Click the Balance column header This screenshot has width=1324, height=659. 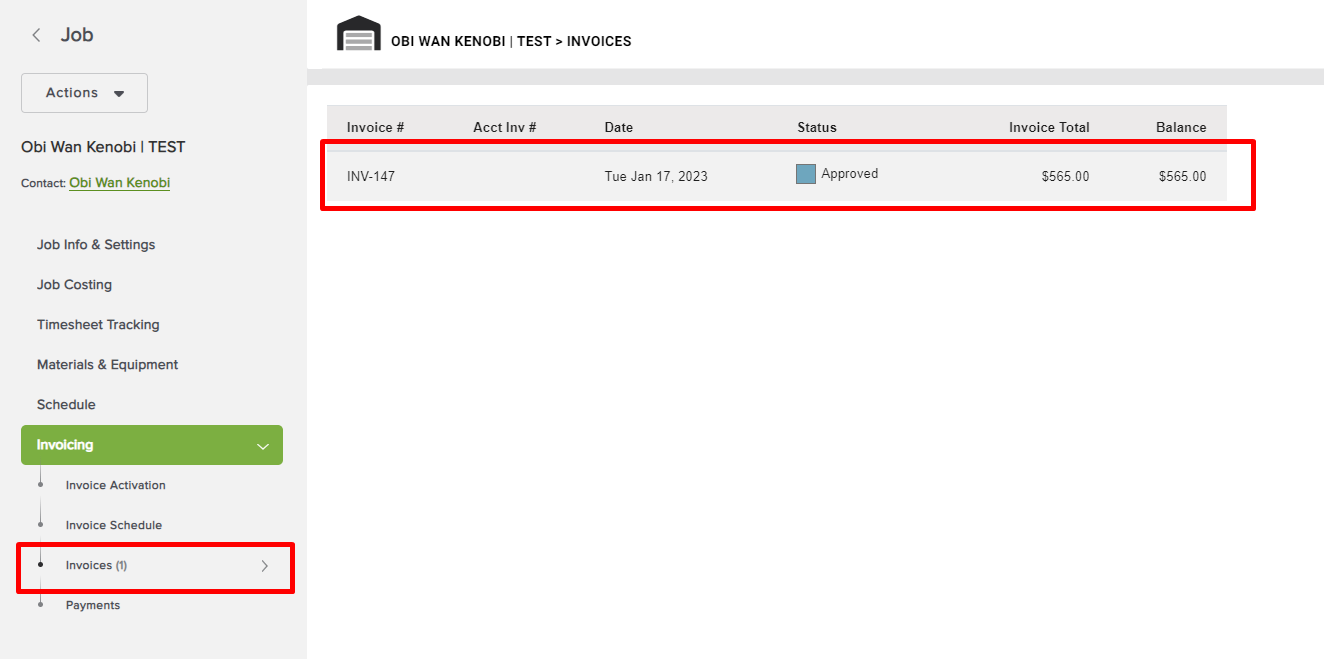pos(1181,127)
